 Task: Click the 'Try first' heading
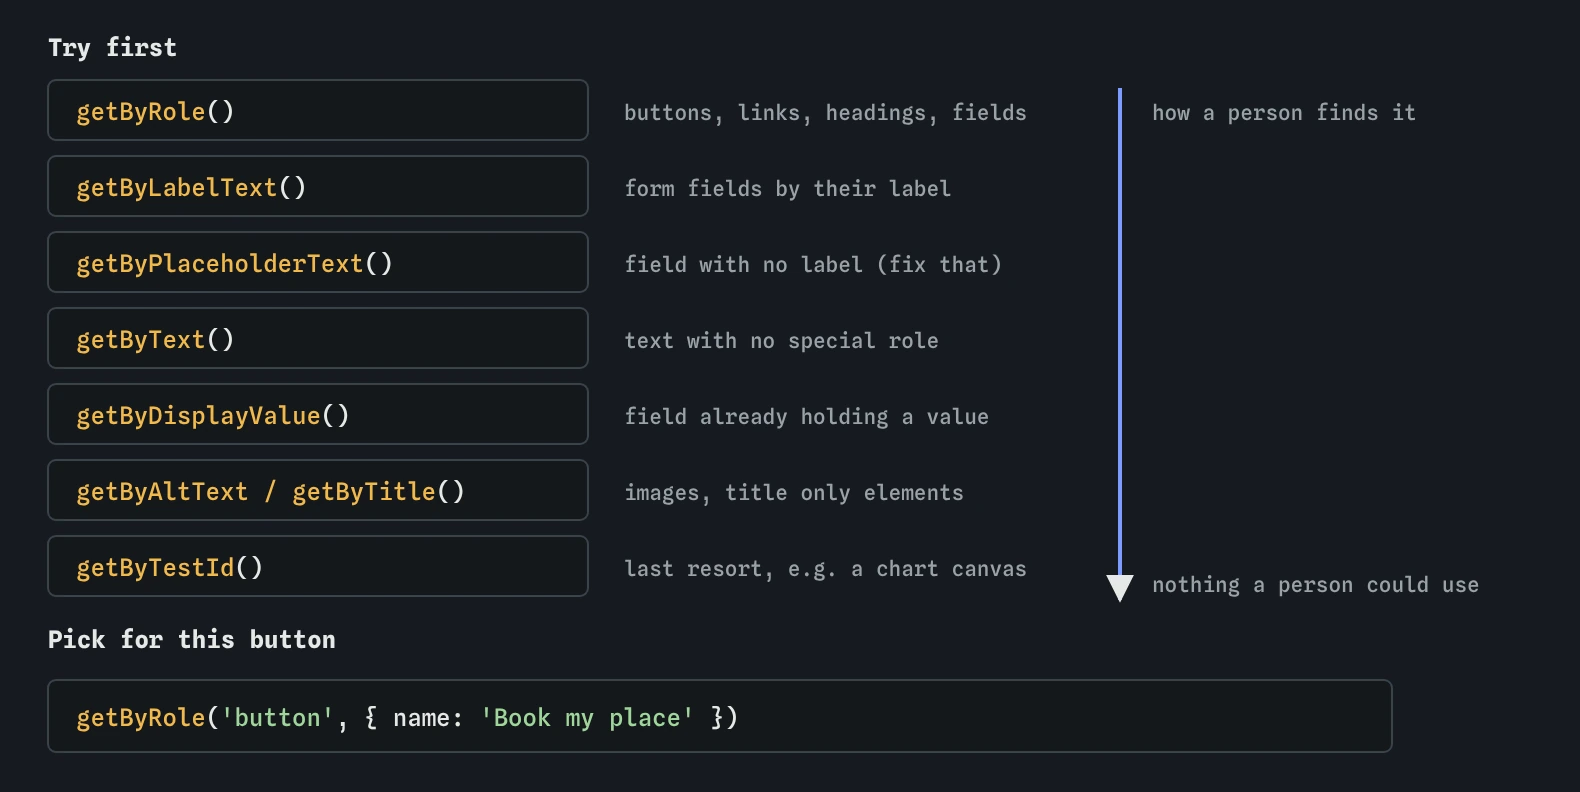click(112, 47)
